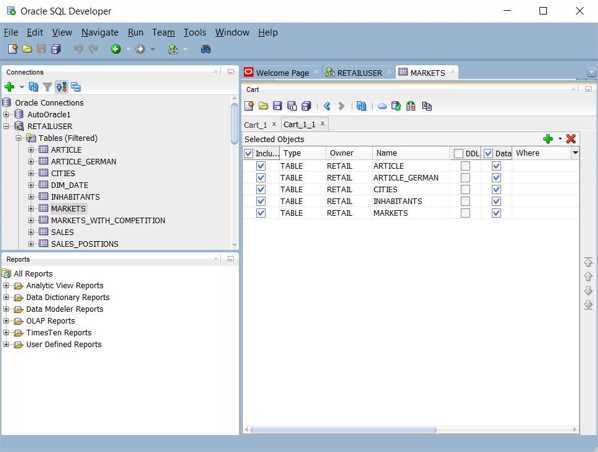Click the binoculars Find DB Object icon
This screenshot has height=452, width=598.
[x=206, y=49]
